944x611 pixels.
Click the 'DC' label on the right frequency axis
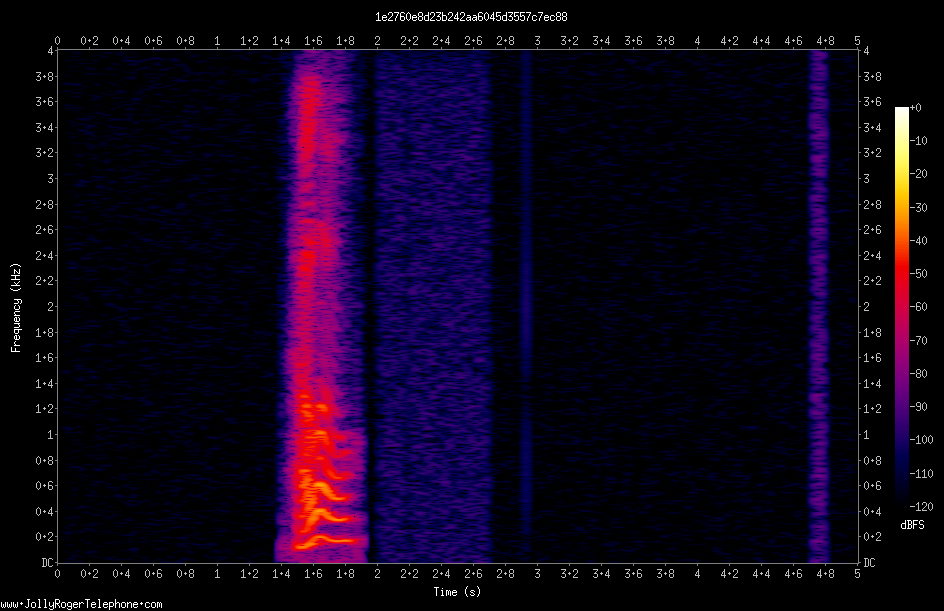869,563
